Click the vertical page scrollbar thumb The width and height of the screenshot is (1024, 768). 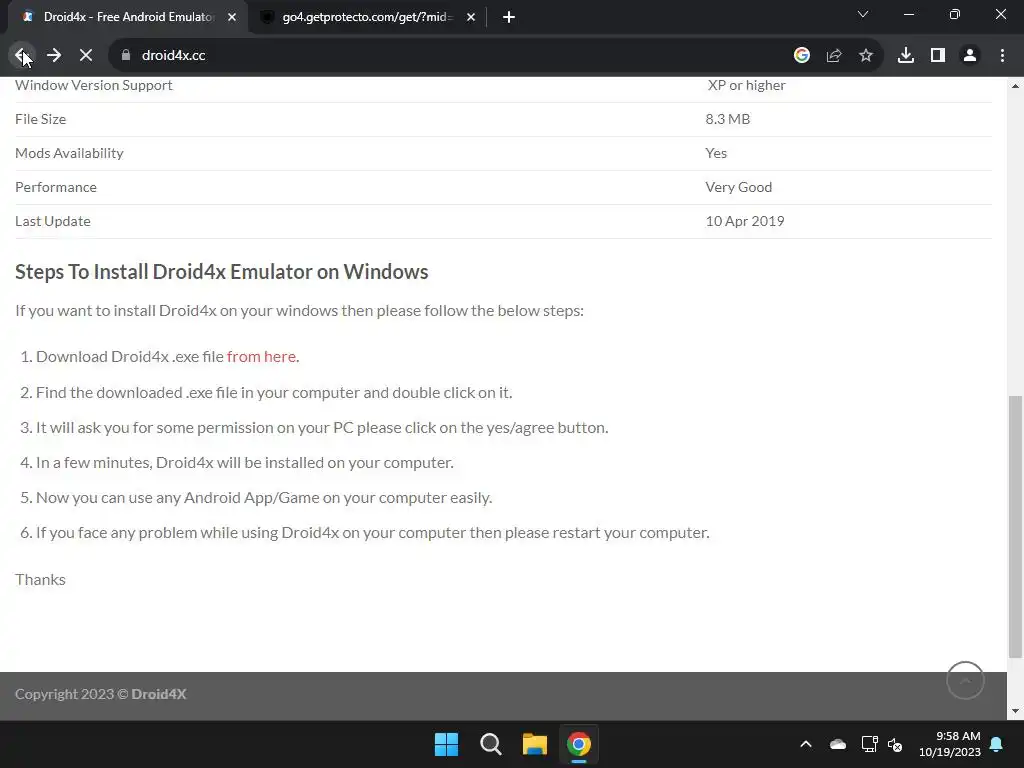(1015, 526)
